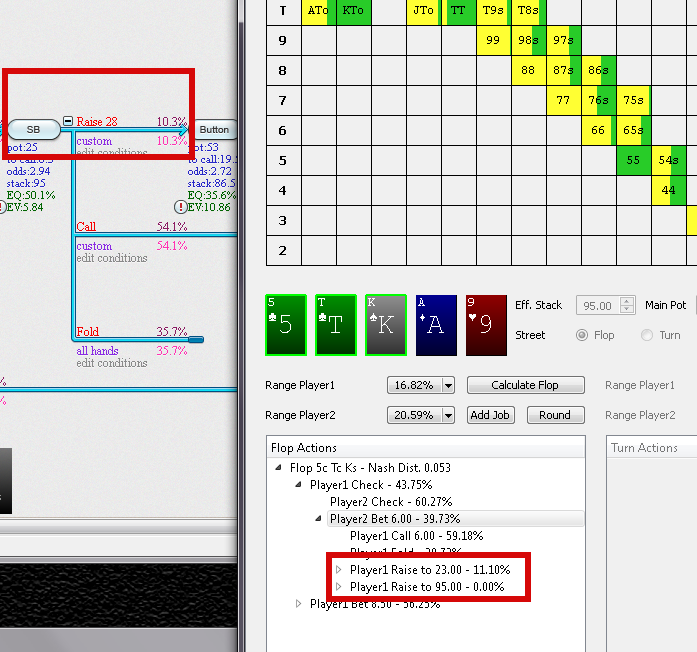Click the Add Job button
The height and width of the screenshot is (652, 697).
tap(490, 415)
